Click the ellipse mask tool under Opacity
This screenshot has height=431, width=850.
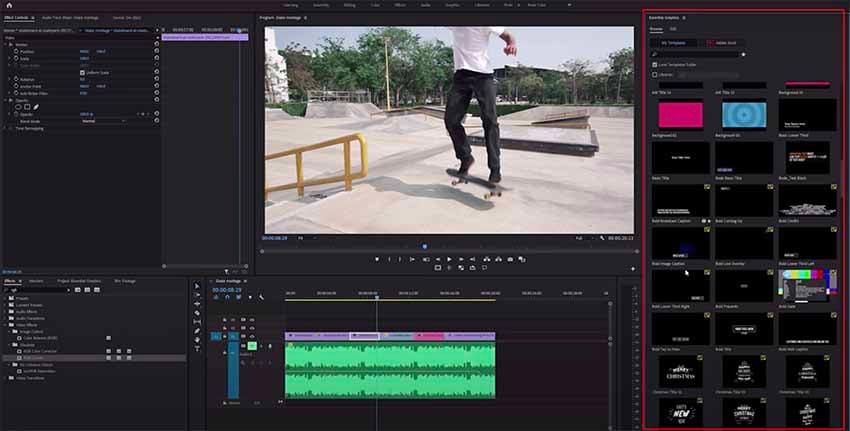(21, 106)
